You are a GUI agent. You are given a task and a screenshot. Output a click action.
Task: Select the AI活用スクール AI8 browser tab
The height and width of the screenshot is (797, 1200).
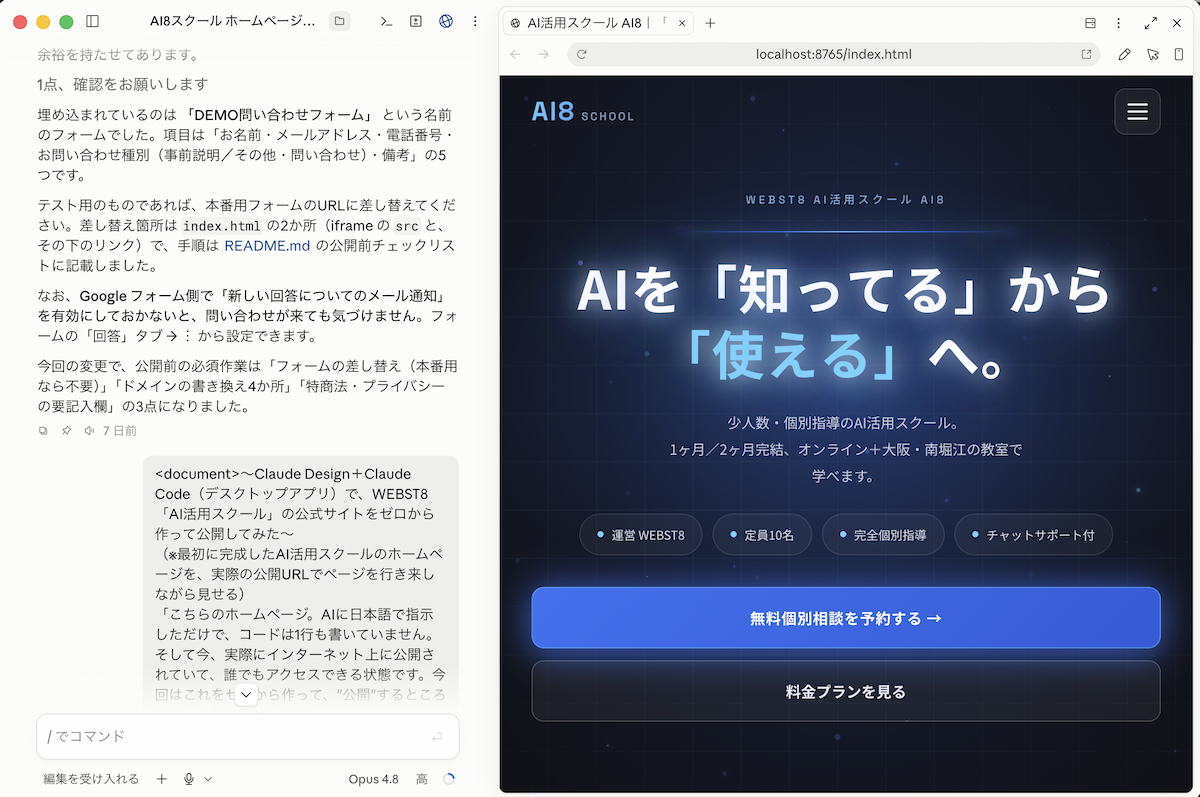point(598,23)
